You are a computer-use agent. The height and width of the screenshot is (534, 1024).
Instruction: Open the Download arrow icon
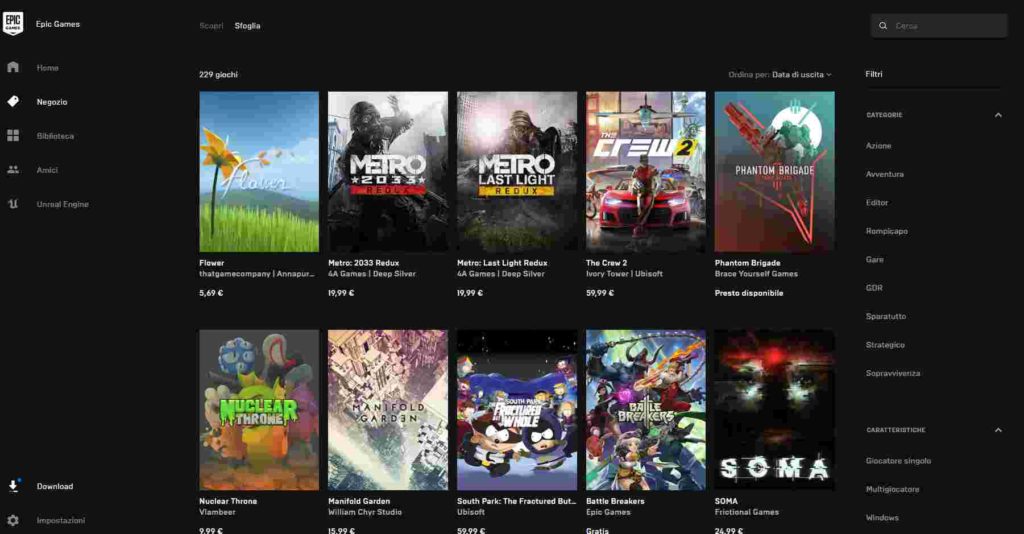click(x=13, y=486)
